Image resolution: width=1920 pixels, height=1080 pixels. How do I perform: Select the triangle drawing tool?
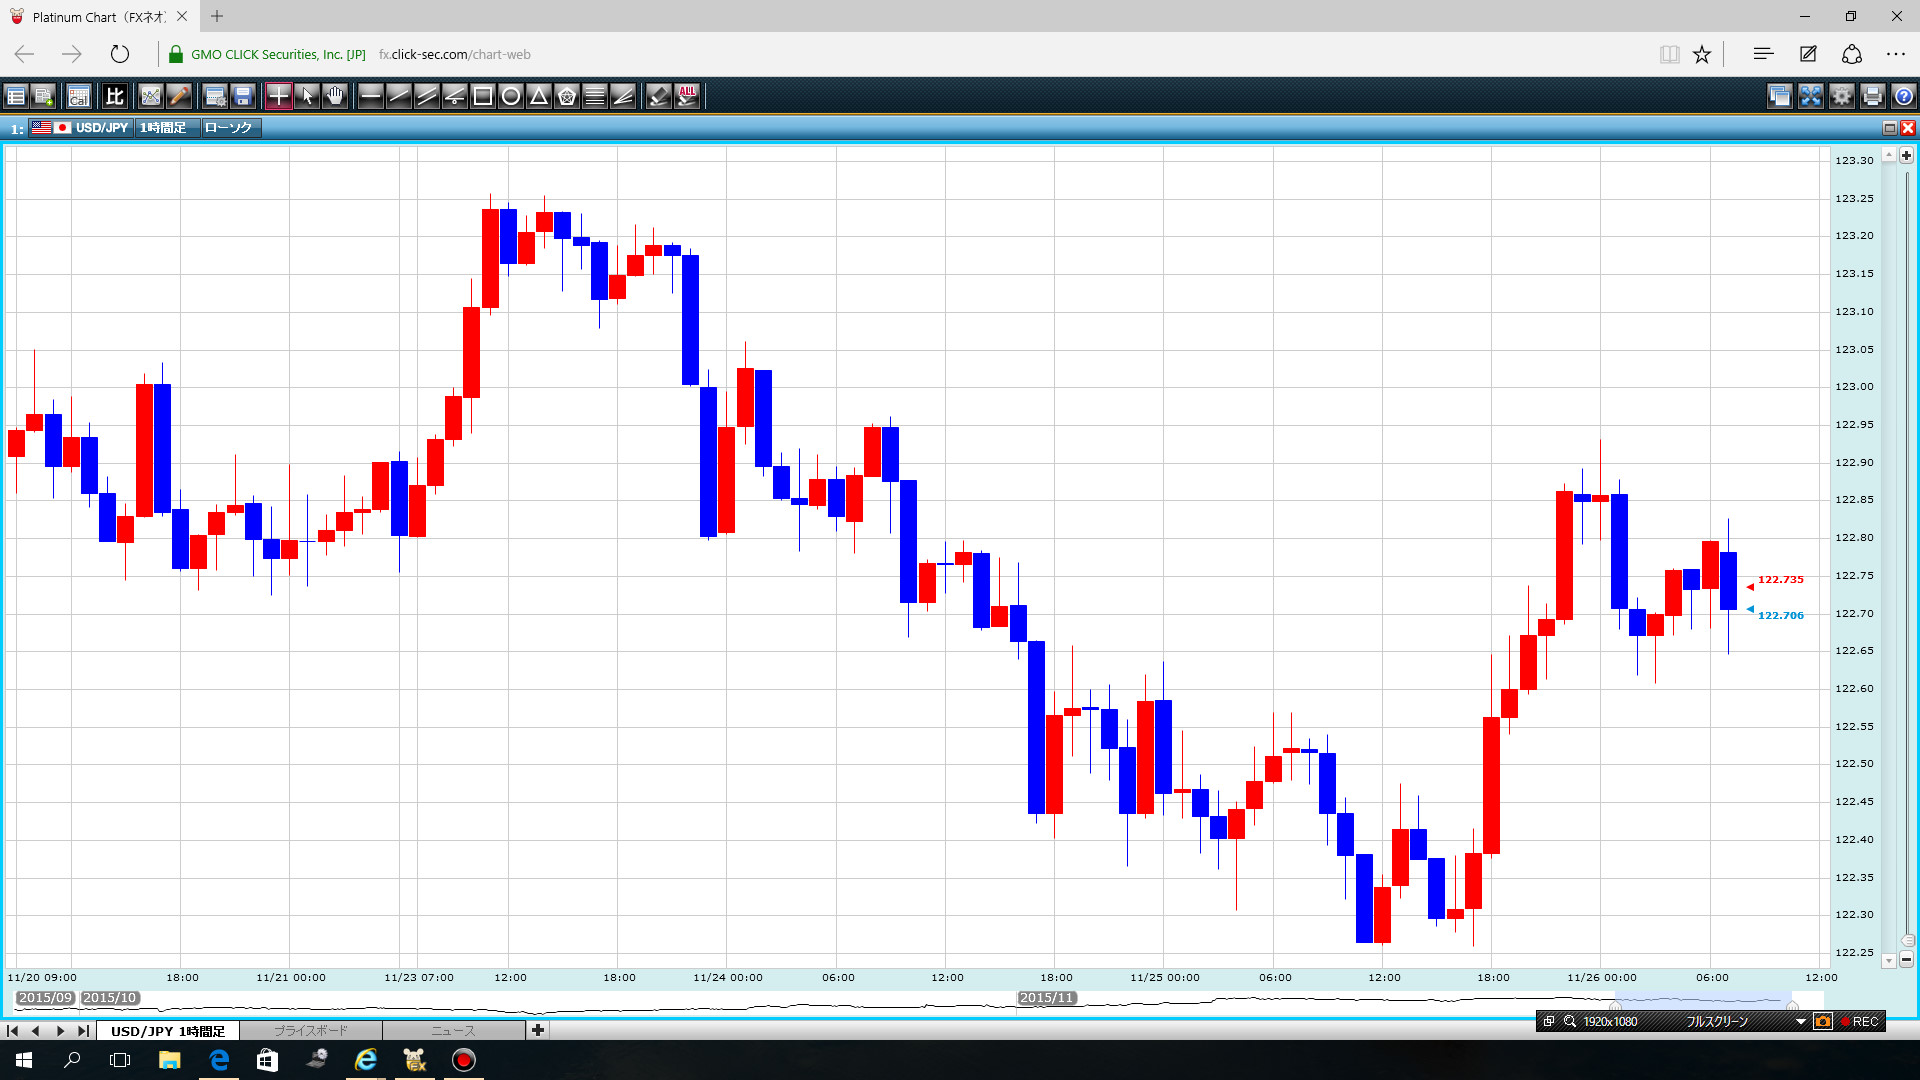539,96
